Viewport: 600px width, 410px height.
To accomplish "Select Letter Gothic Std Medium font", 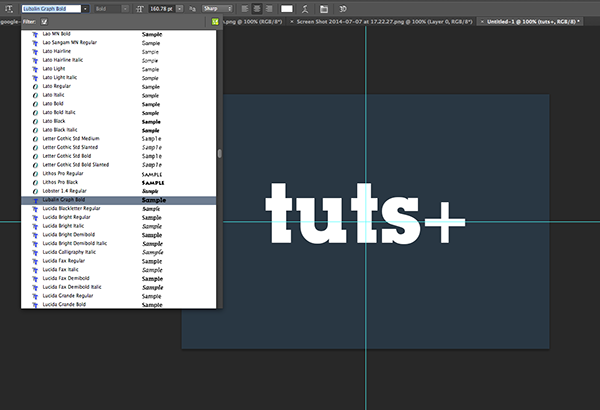I will pyautogui.click(x=119, y=139).
